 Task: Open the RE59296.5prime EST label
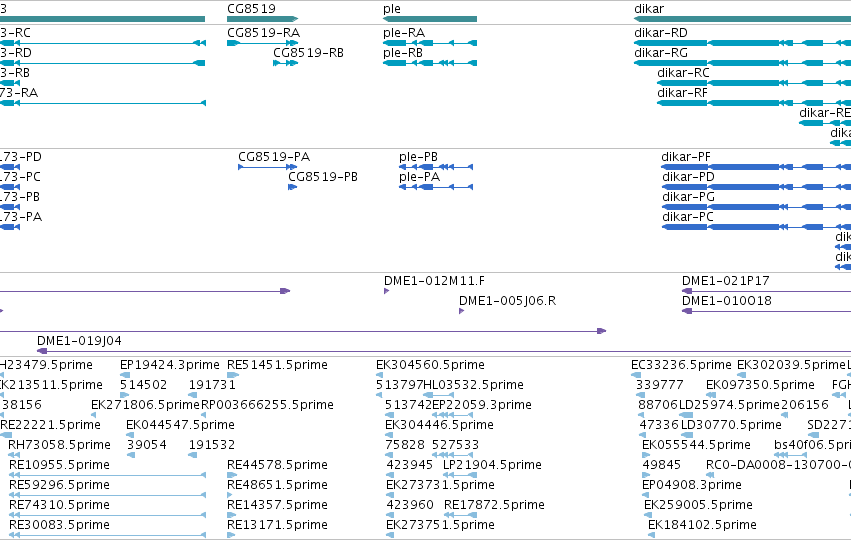pyautogui.click(x=59, y=485)
